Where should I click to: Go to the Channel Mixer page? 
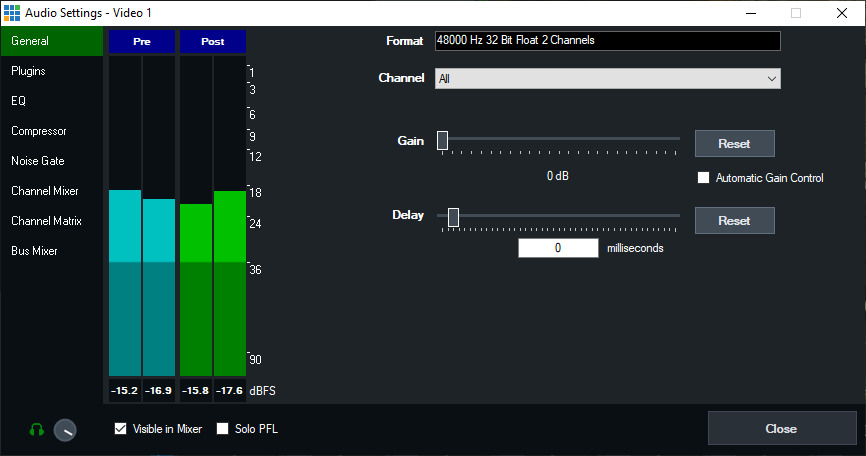44,191
